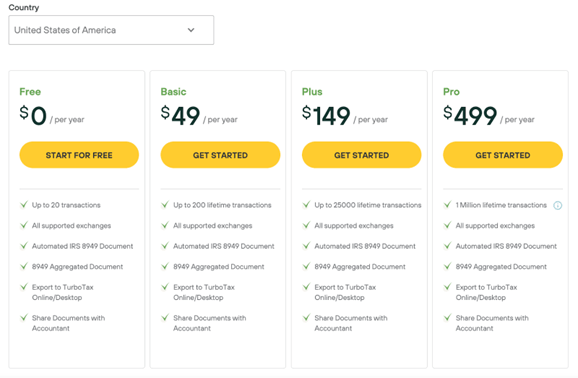This screenshot has width=578, height=378.
Task: Click the Pro plan Export to TurboTax Online/Desktop text
Action: [486, 292]
